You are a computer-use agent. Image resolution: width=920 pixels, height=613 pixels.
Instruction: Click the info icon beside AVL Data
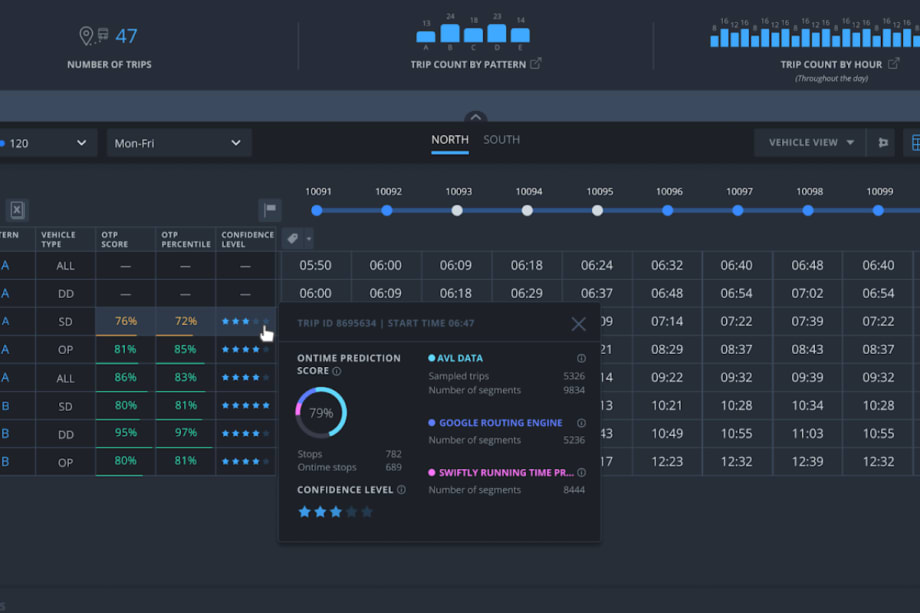(x=580, y=357)
